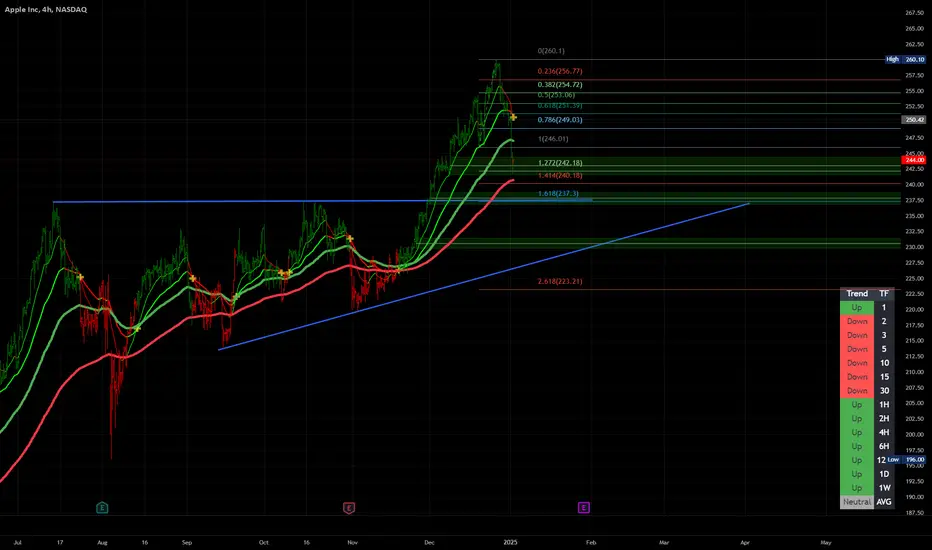932x550 pixels.
Task: Click the AVG label in trend table
Action: tap(884, 502)
